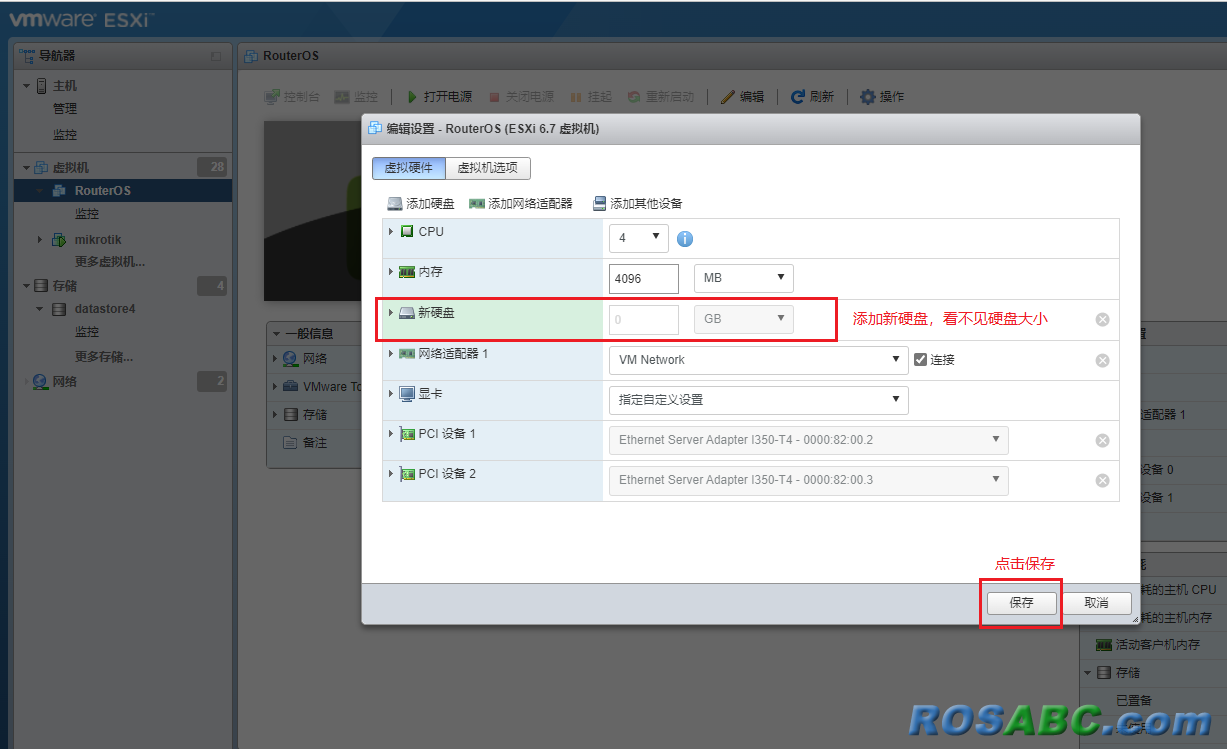Collapse the datastore4 node arrow in navigator
This screenshot has height=749, width=1227.
40,309
